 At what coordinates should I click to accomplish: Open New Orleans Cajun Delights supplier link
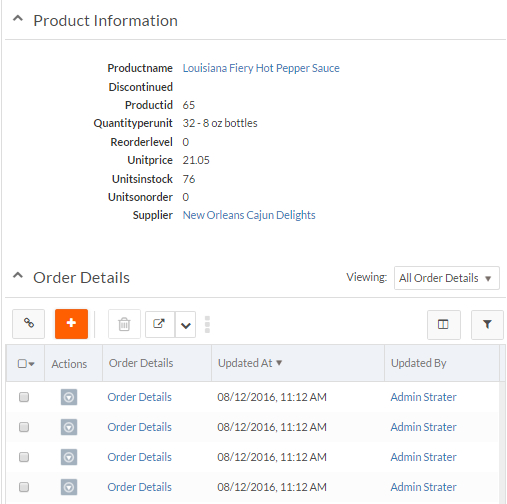(x=249, y=215)
